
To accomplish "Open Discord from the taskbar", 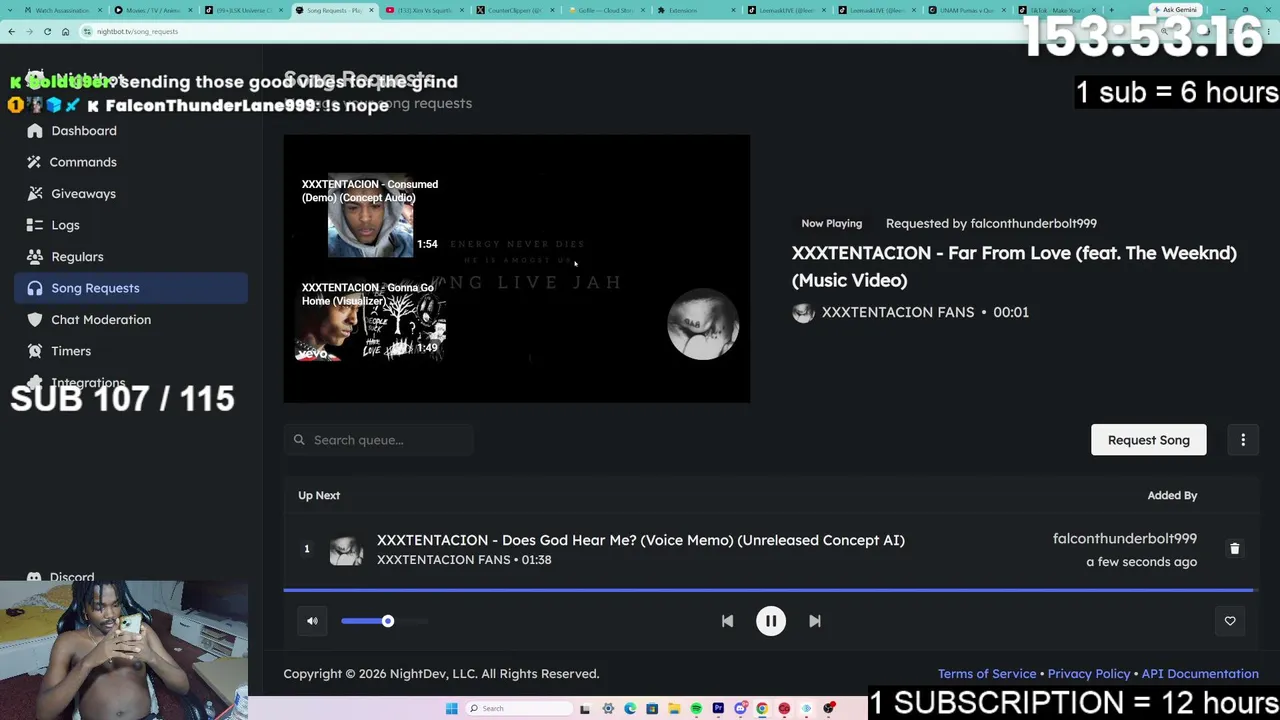I will [x=740, y=709].
